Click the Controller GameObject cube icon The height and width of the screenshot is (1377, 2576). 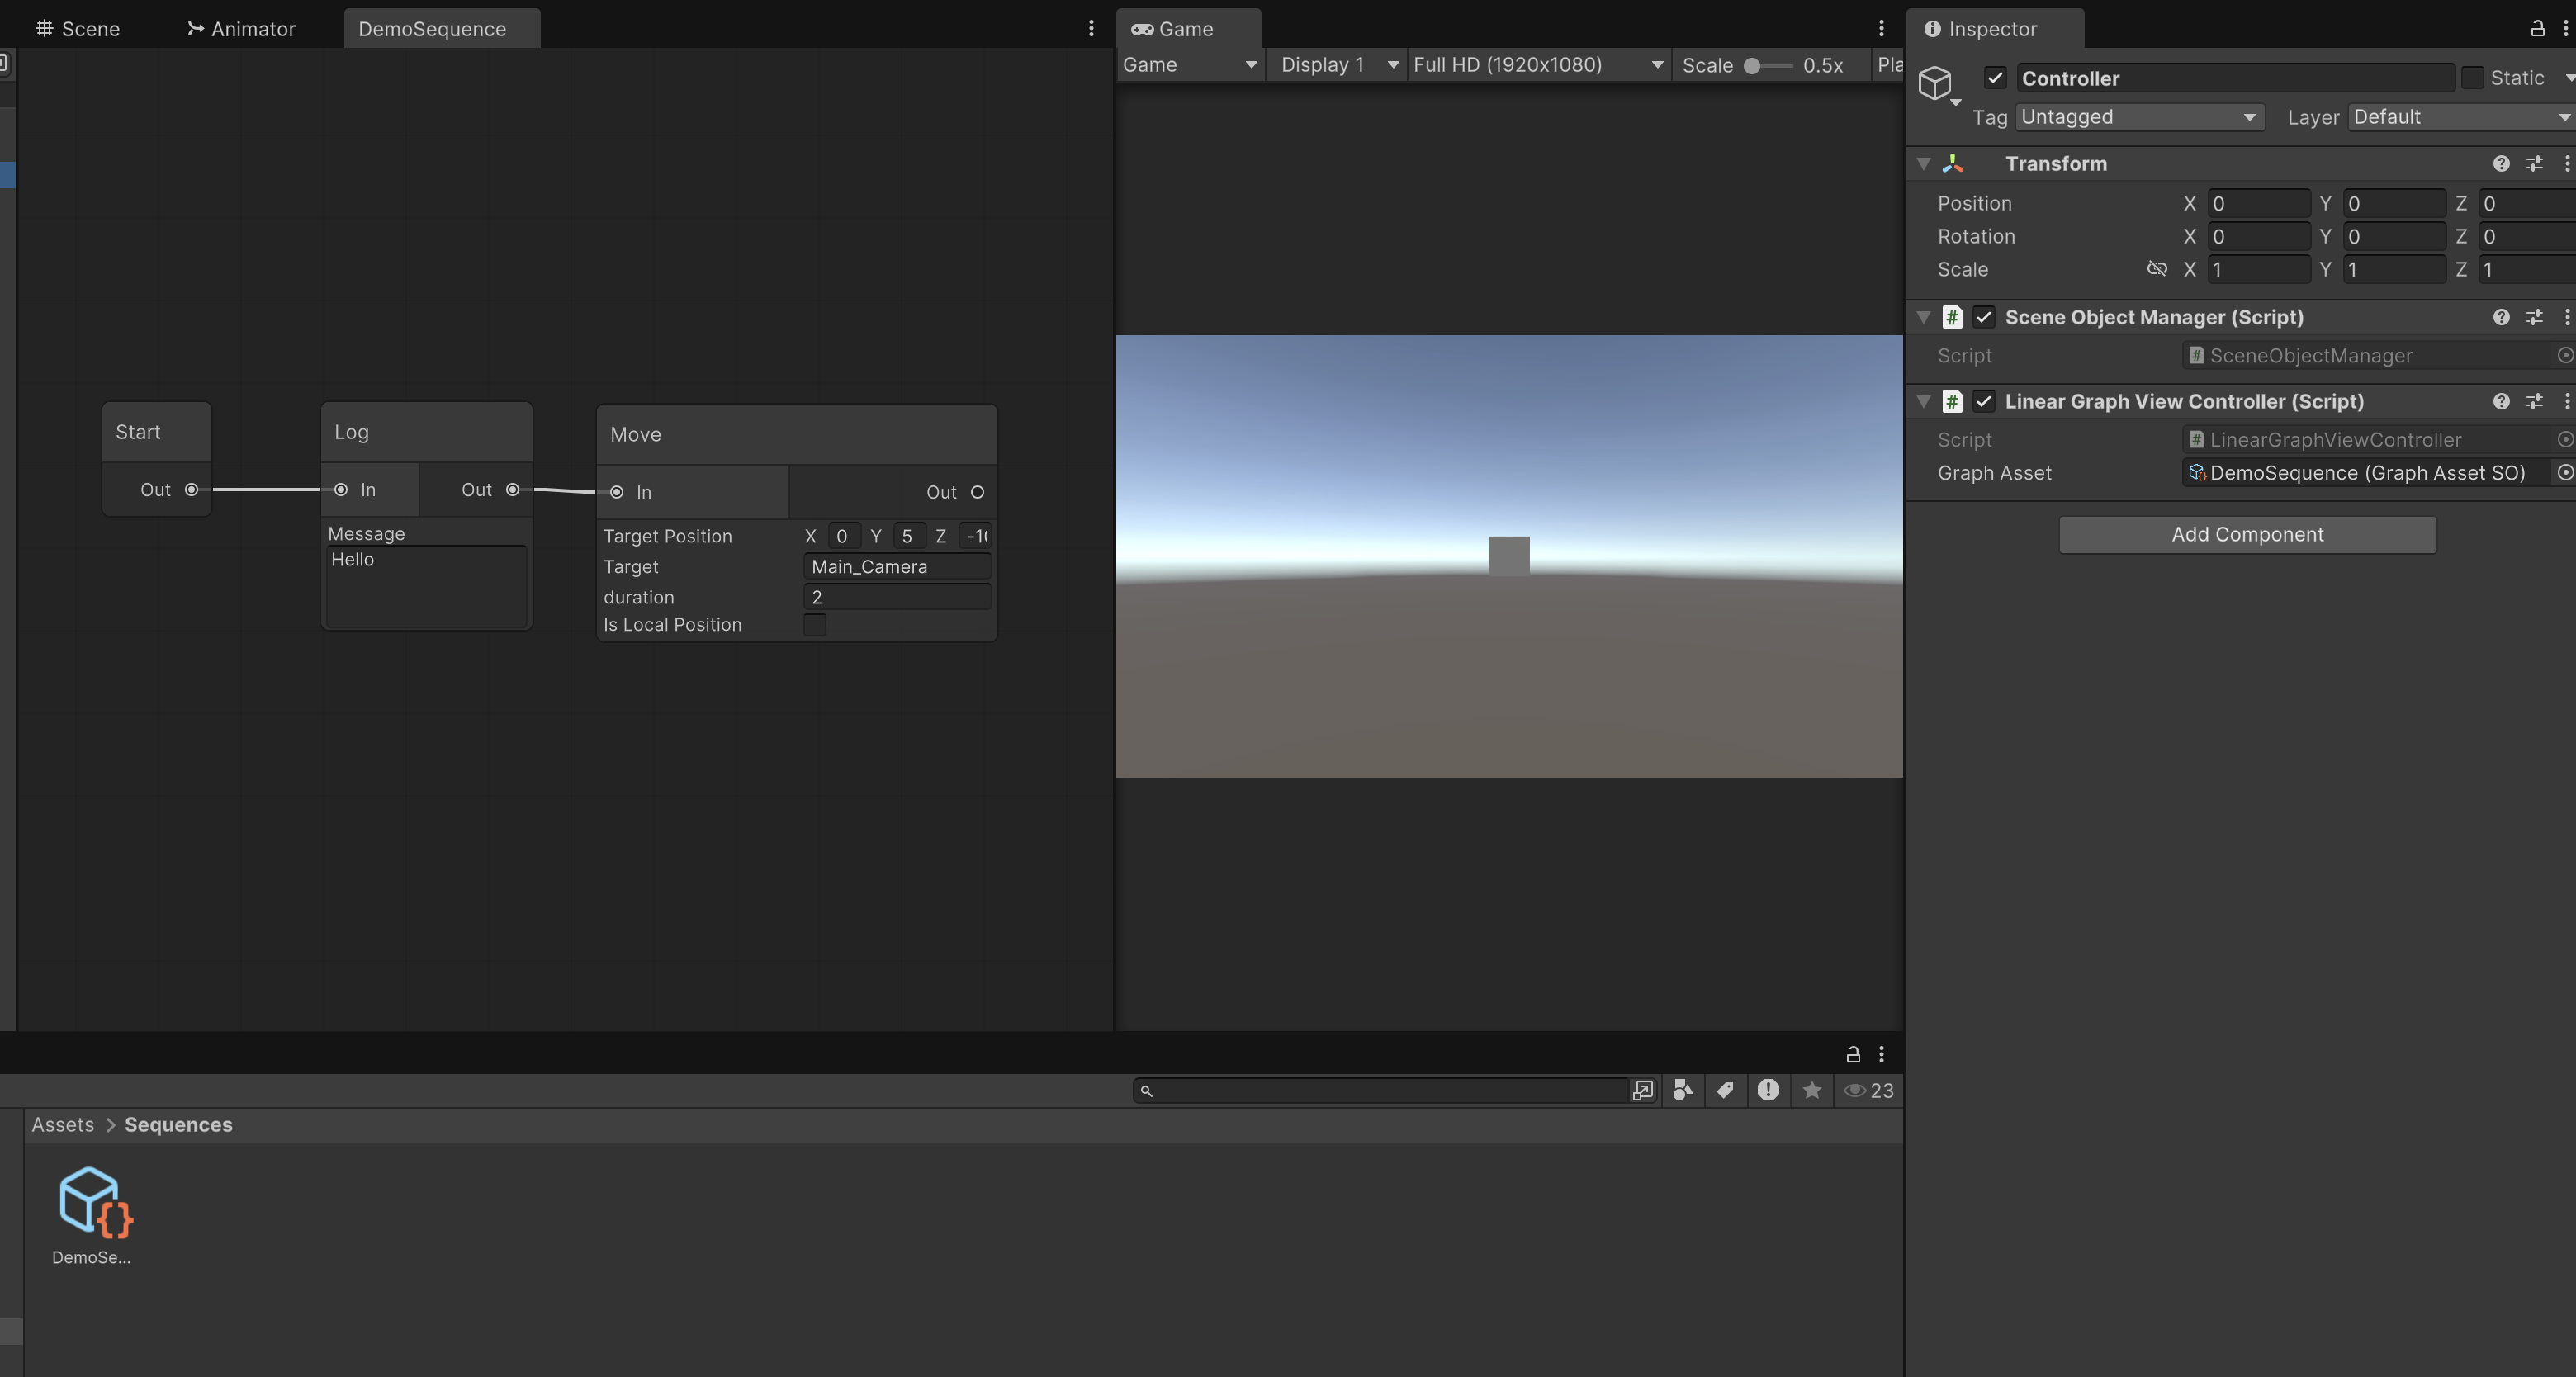[x=1938, y=83]
